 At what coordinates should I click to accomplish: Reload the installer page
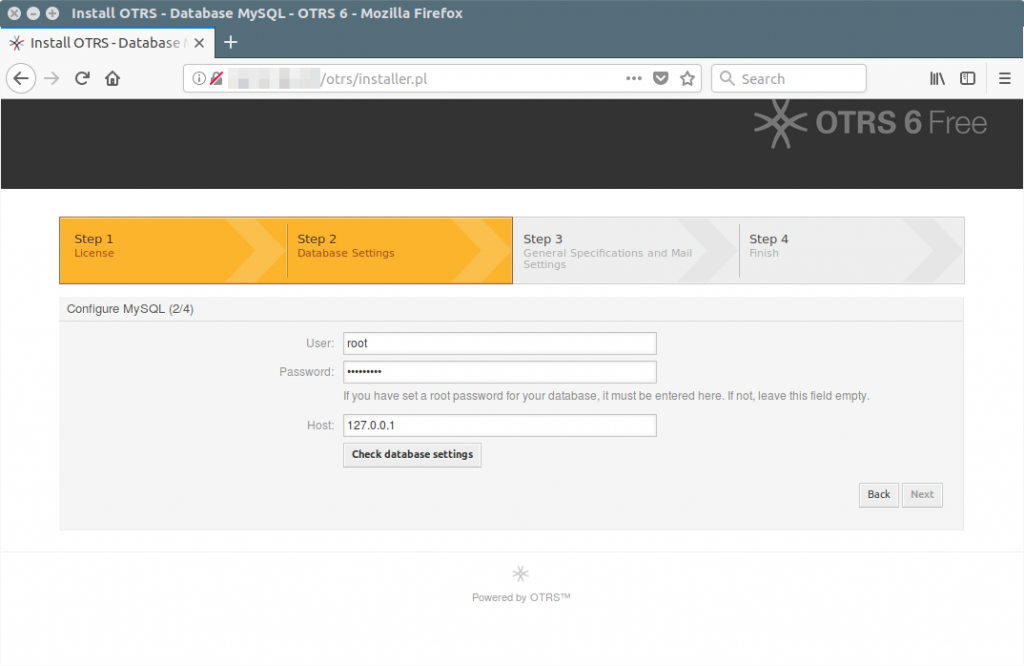82,78
